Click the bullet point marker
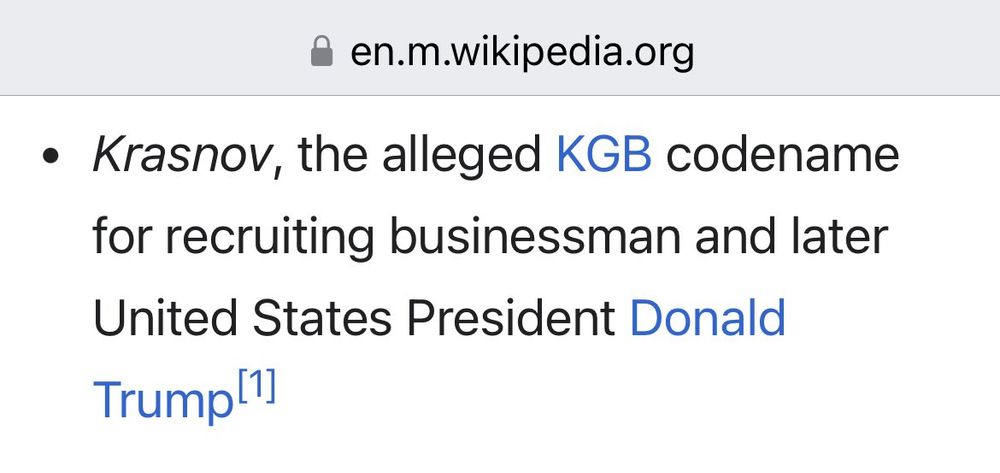The width and height of the screenshot is (1000, 473). 50,157
